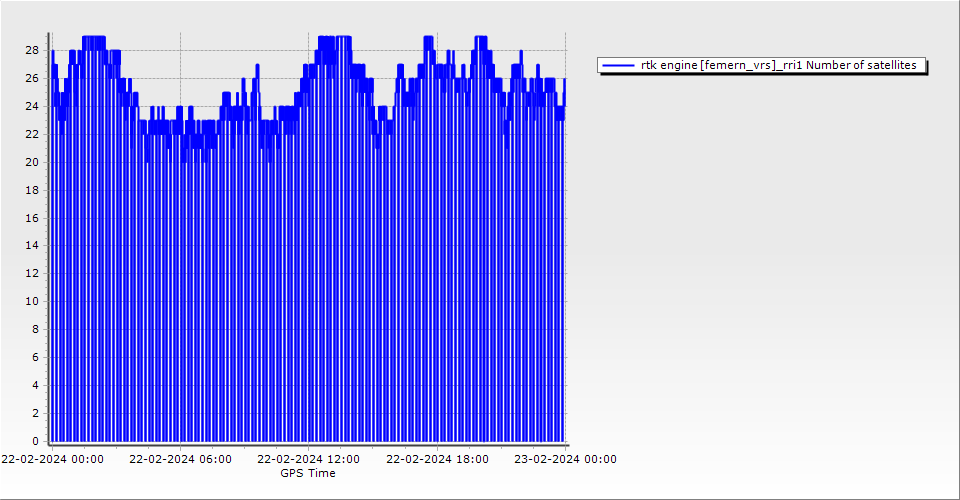960x500 pixels.
Task: Click the y-axis value 16 label
Action: point(32,217)
